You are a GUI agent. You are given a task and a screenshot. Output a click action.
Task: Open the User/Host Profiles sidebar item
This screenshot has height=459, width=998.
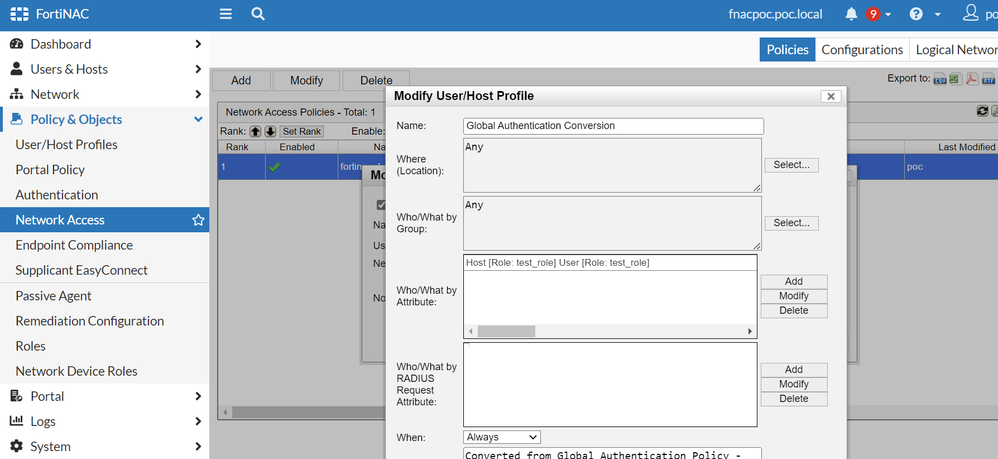click(67, 145)
